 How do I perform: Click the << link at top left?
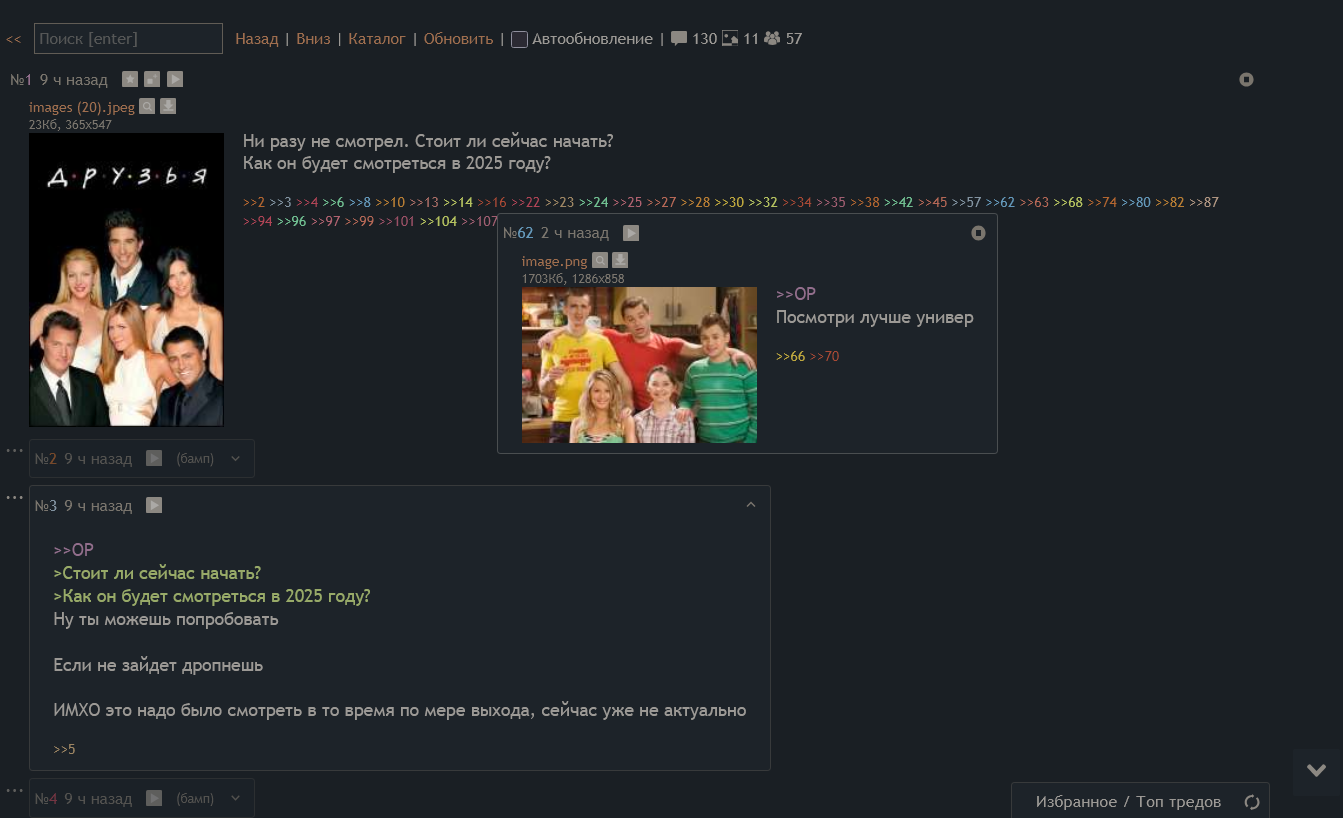(x=13, y=39)
